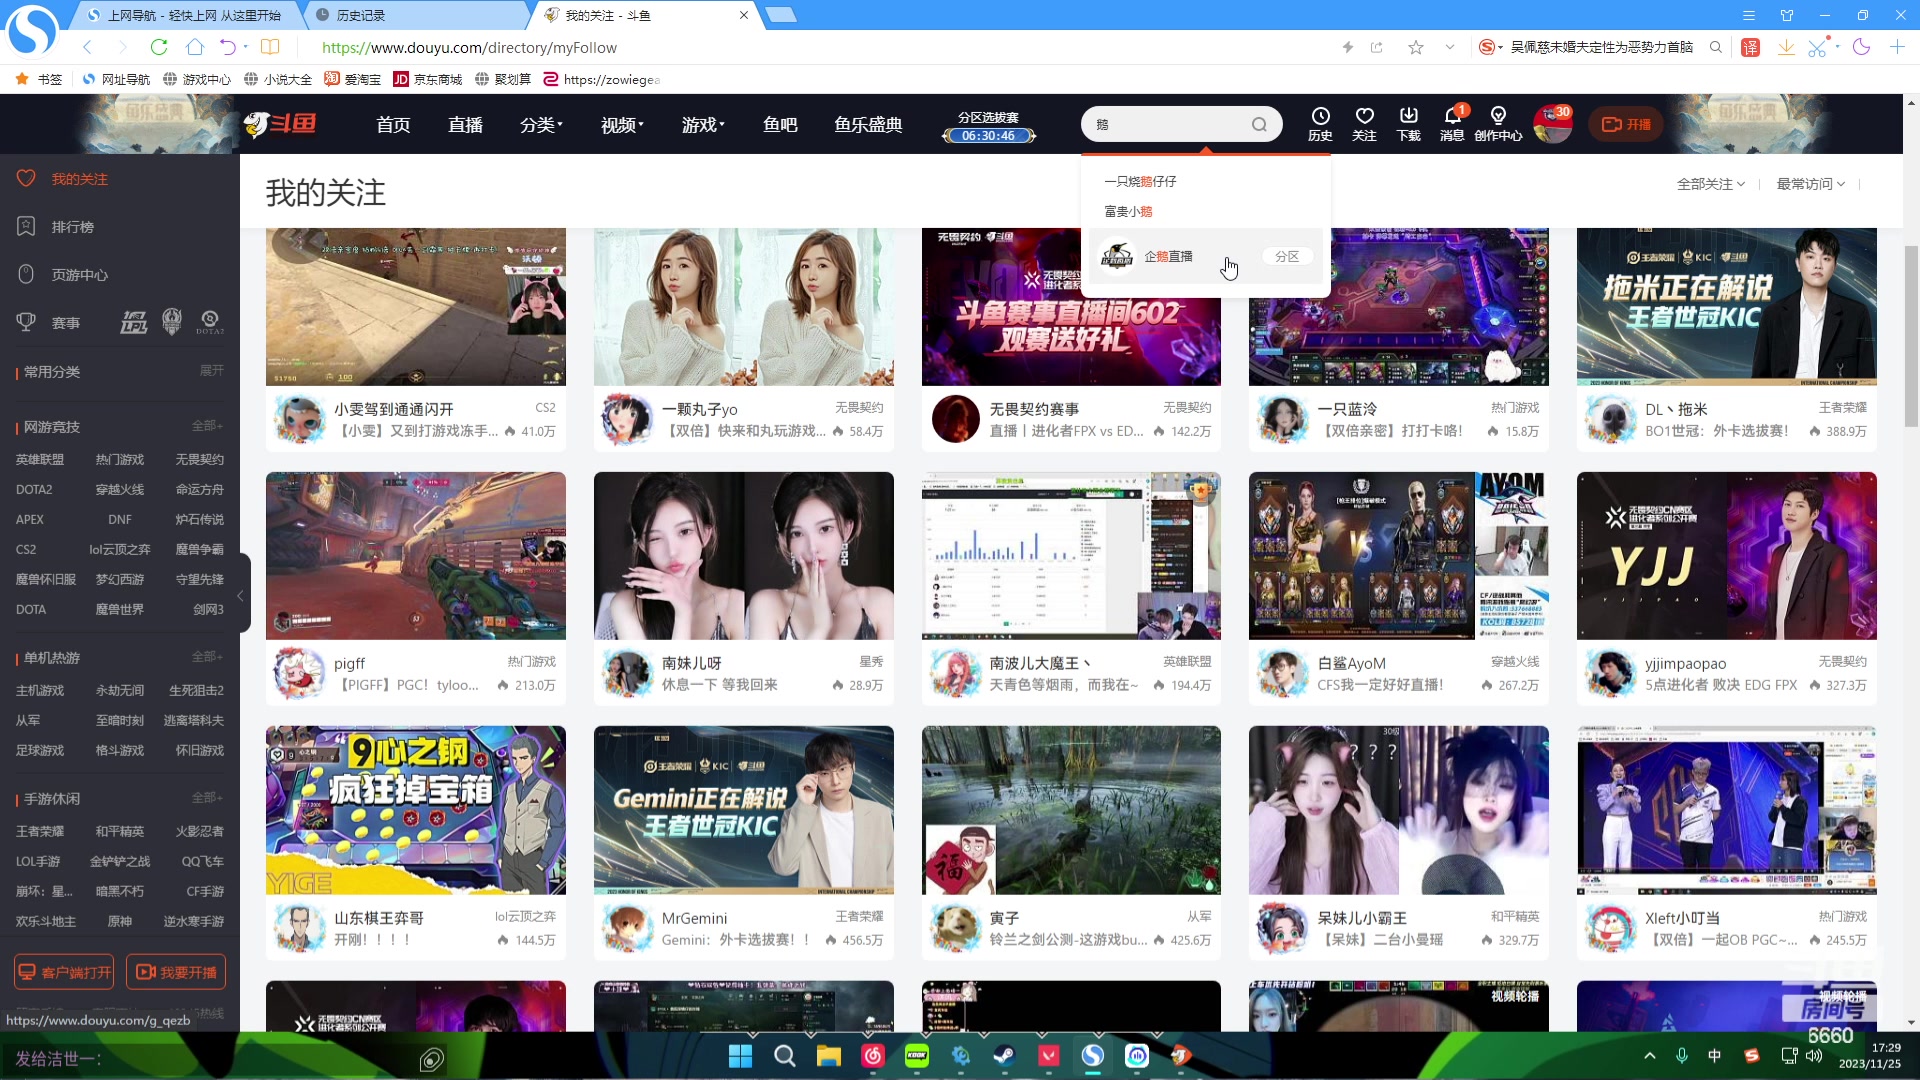Open Windows Start button on taskbar
This screenshot has height=1080, width=1920.
pyautogui.click(x=740, y=1056)
